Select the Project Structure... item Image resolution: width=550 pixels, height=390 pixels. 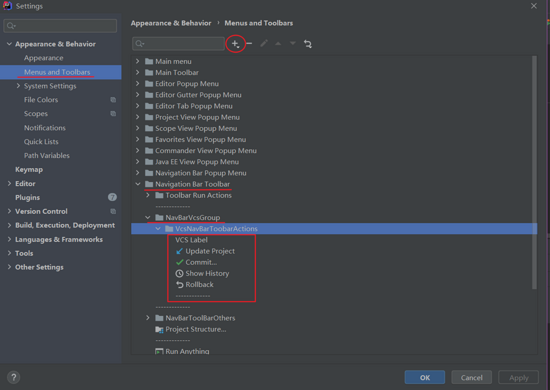(x=190, y=329)
